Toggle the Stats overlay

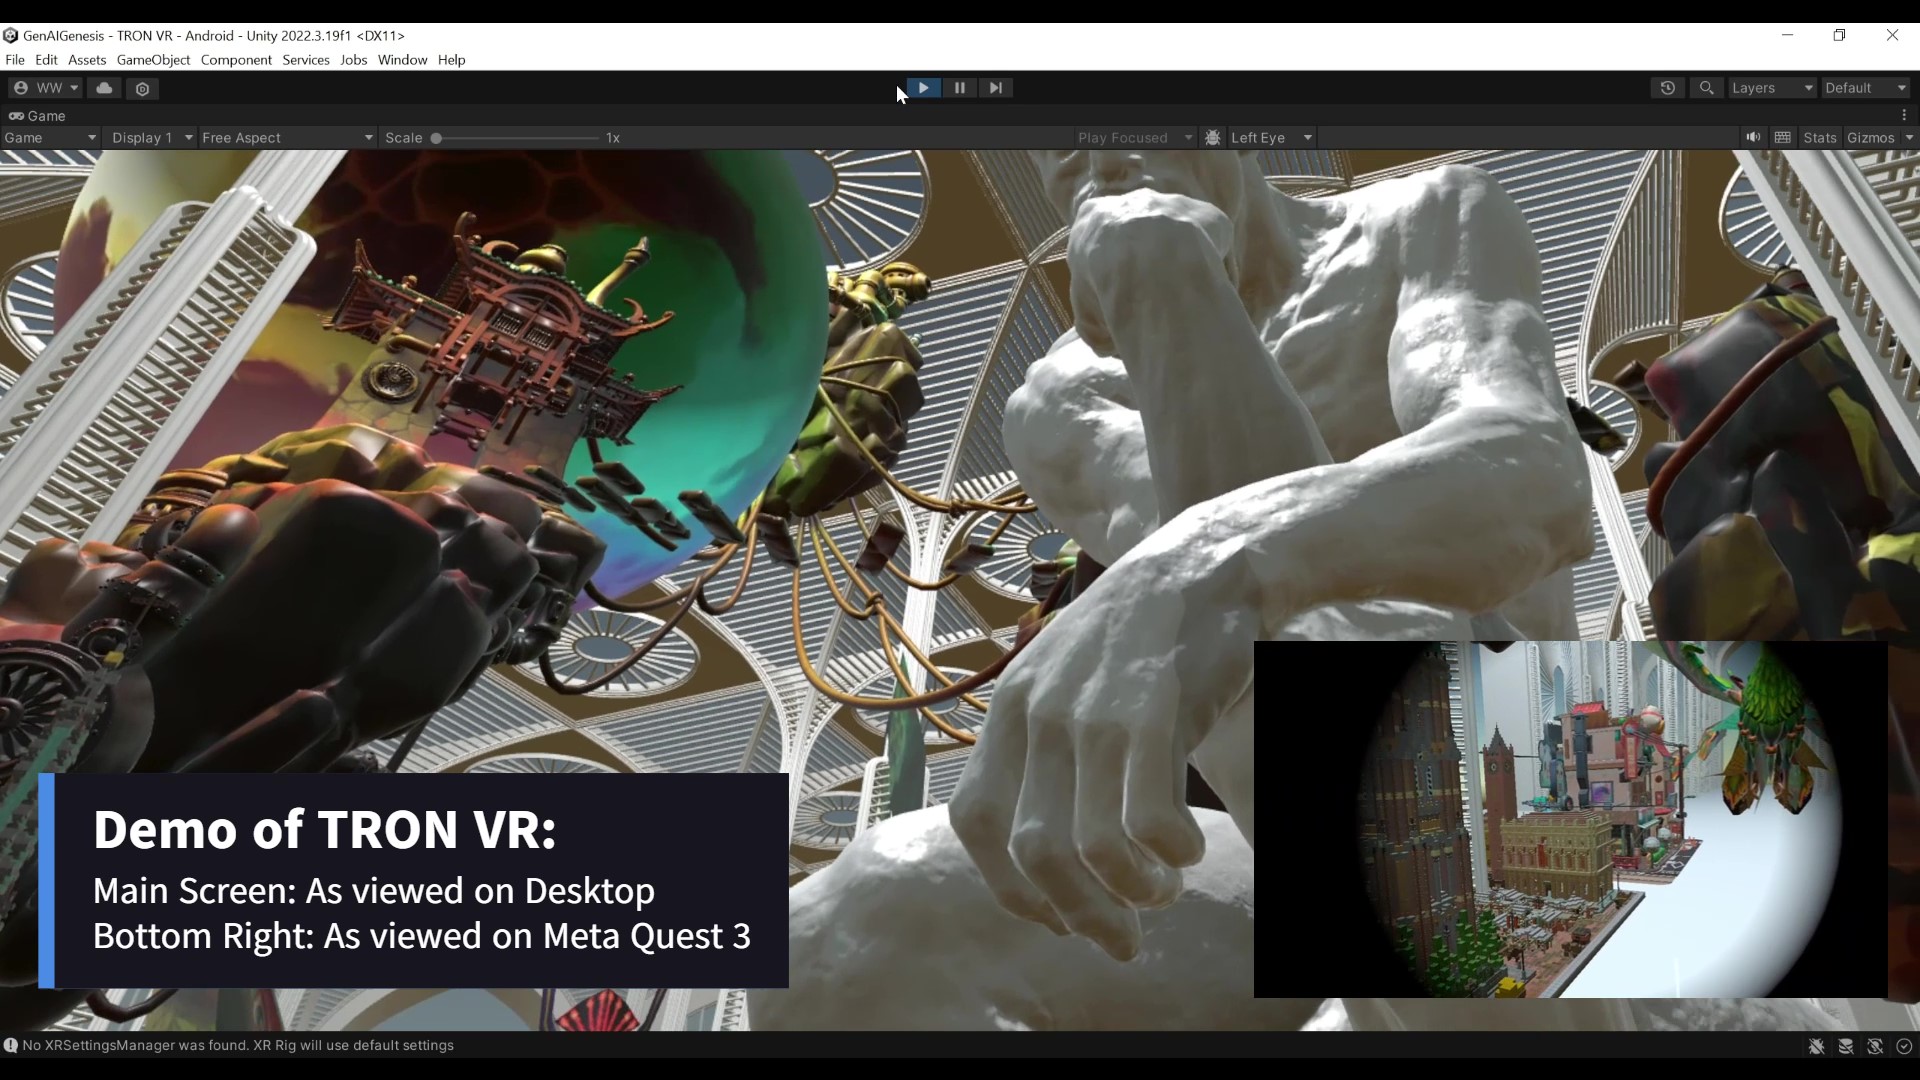tap(1819, 138)
